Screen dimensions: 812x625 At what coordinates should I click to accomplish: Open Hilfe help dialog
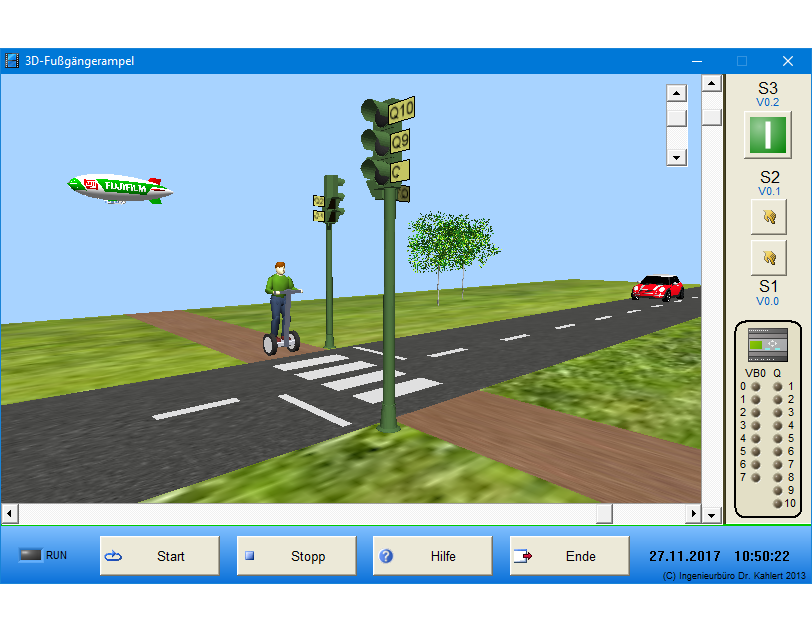pos(432,556)
